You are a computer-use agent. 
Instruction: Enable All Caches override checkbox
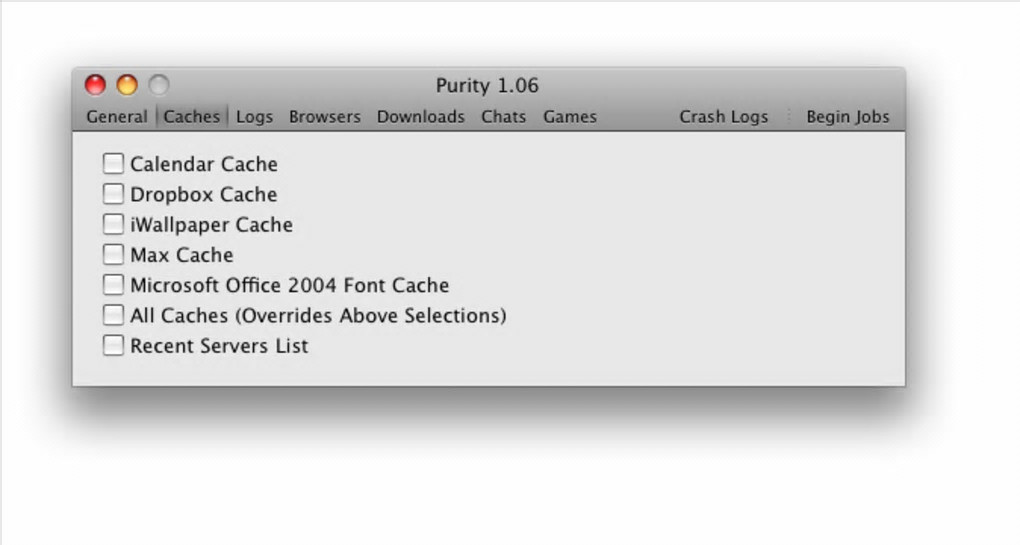[x=114, y=315]
